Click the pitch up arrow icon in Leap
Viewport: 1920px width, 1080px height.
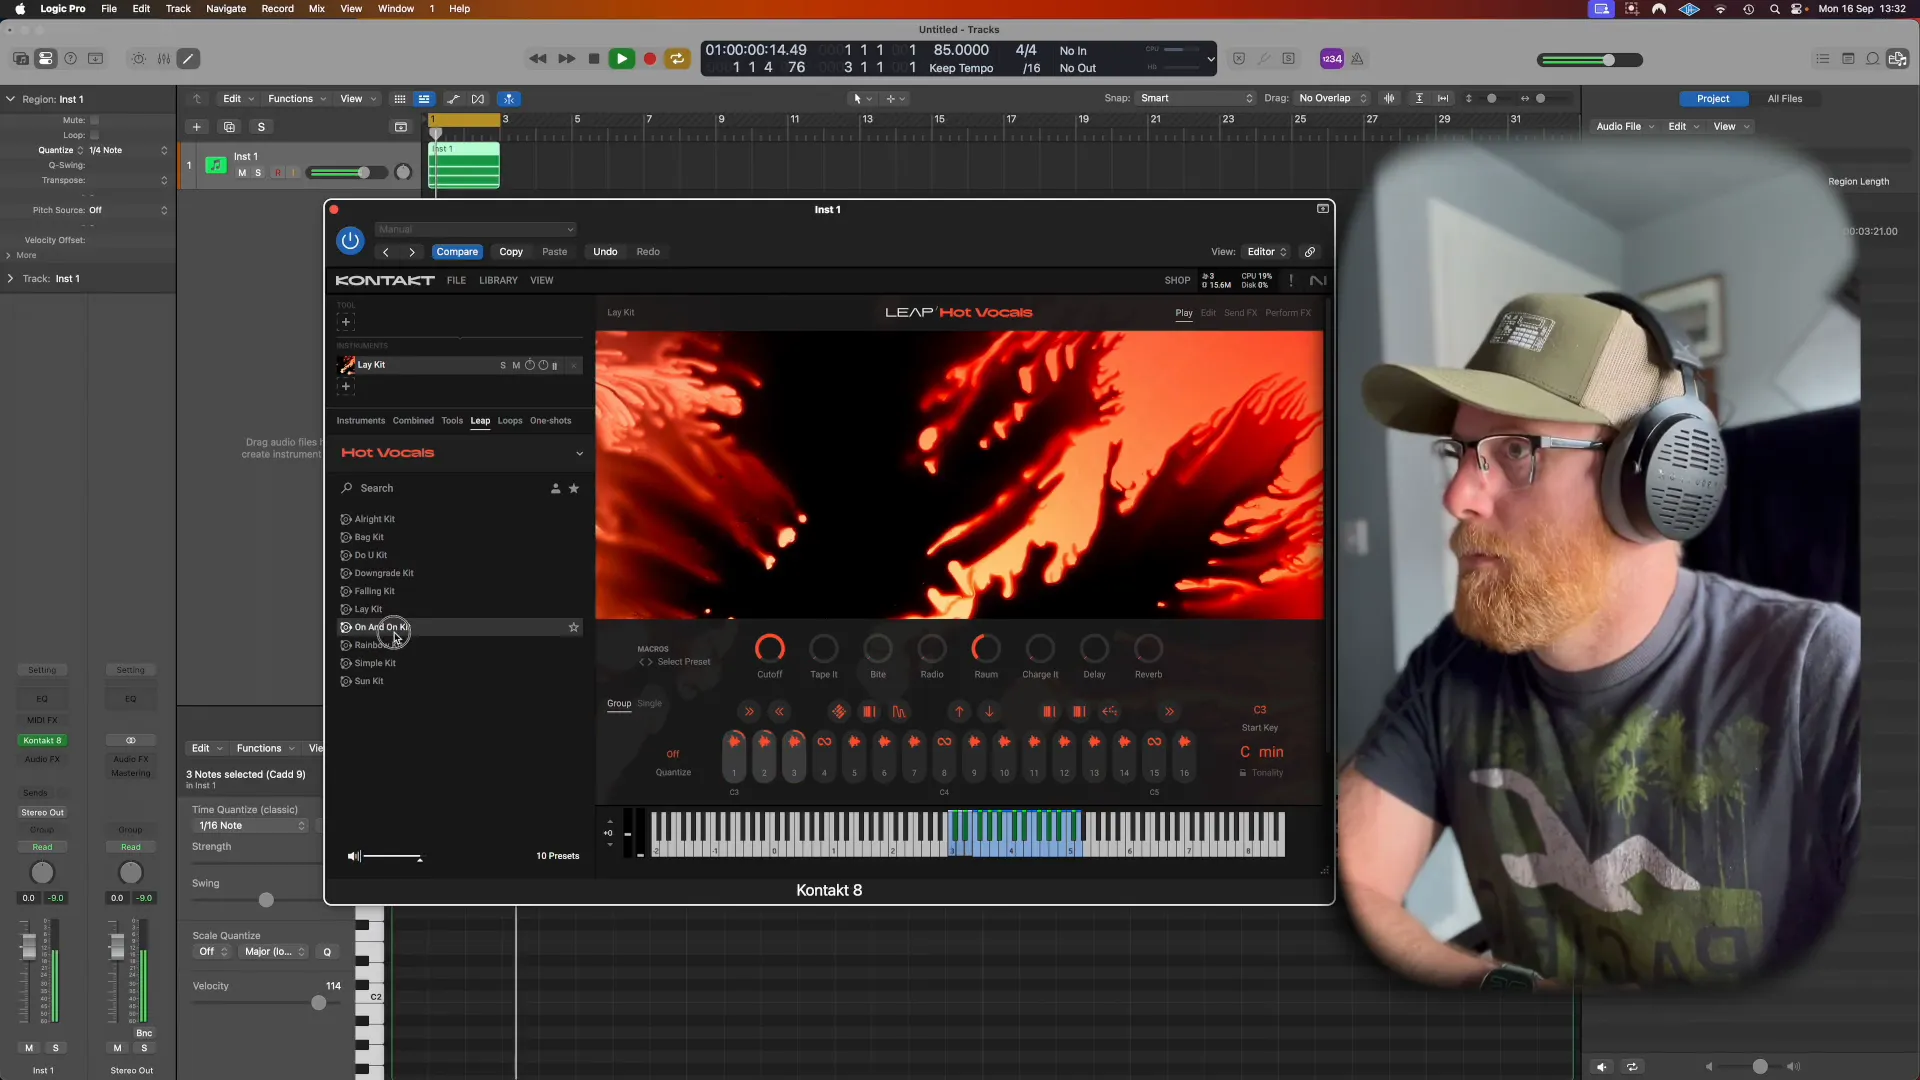tap(959, 712)
